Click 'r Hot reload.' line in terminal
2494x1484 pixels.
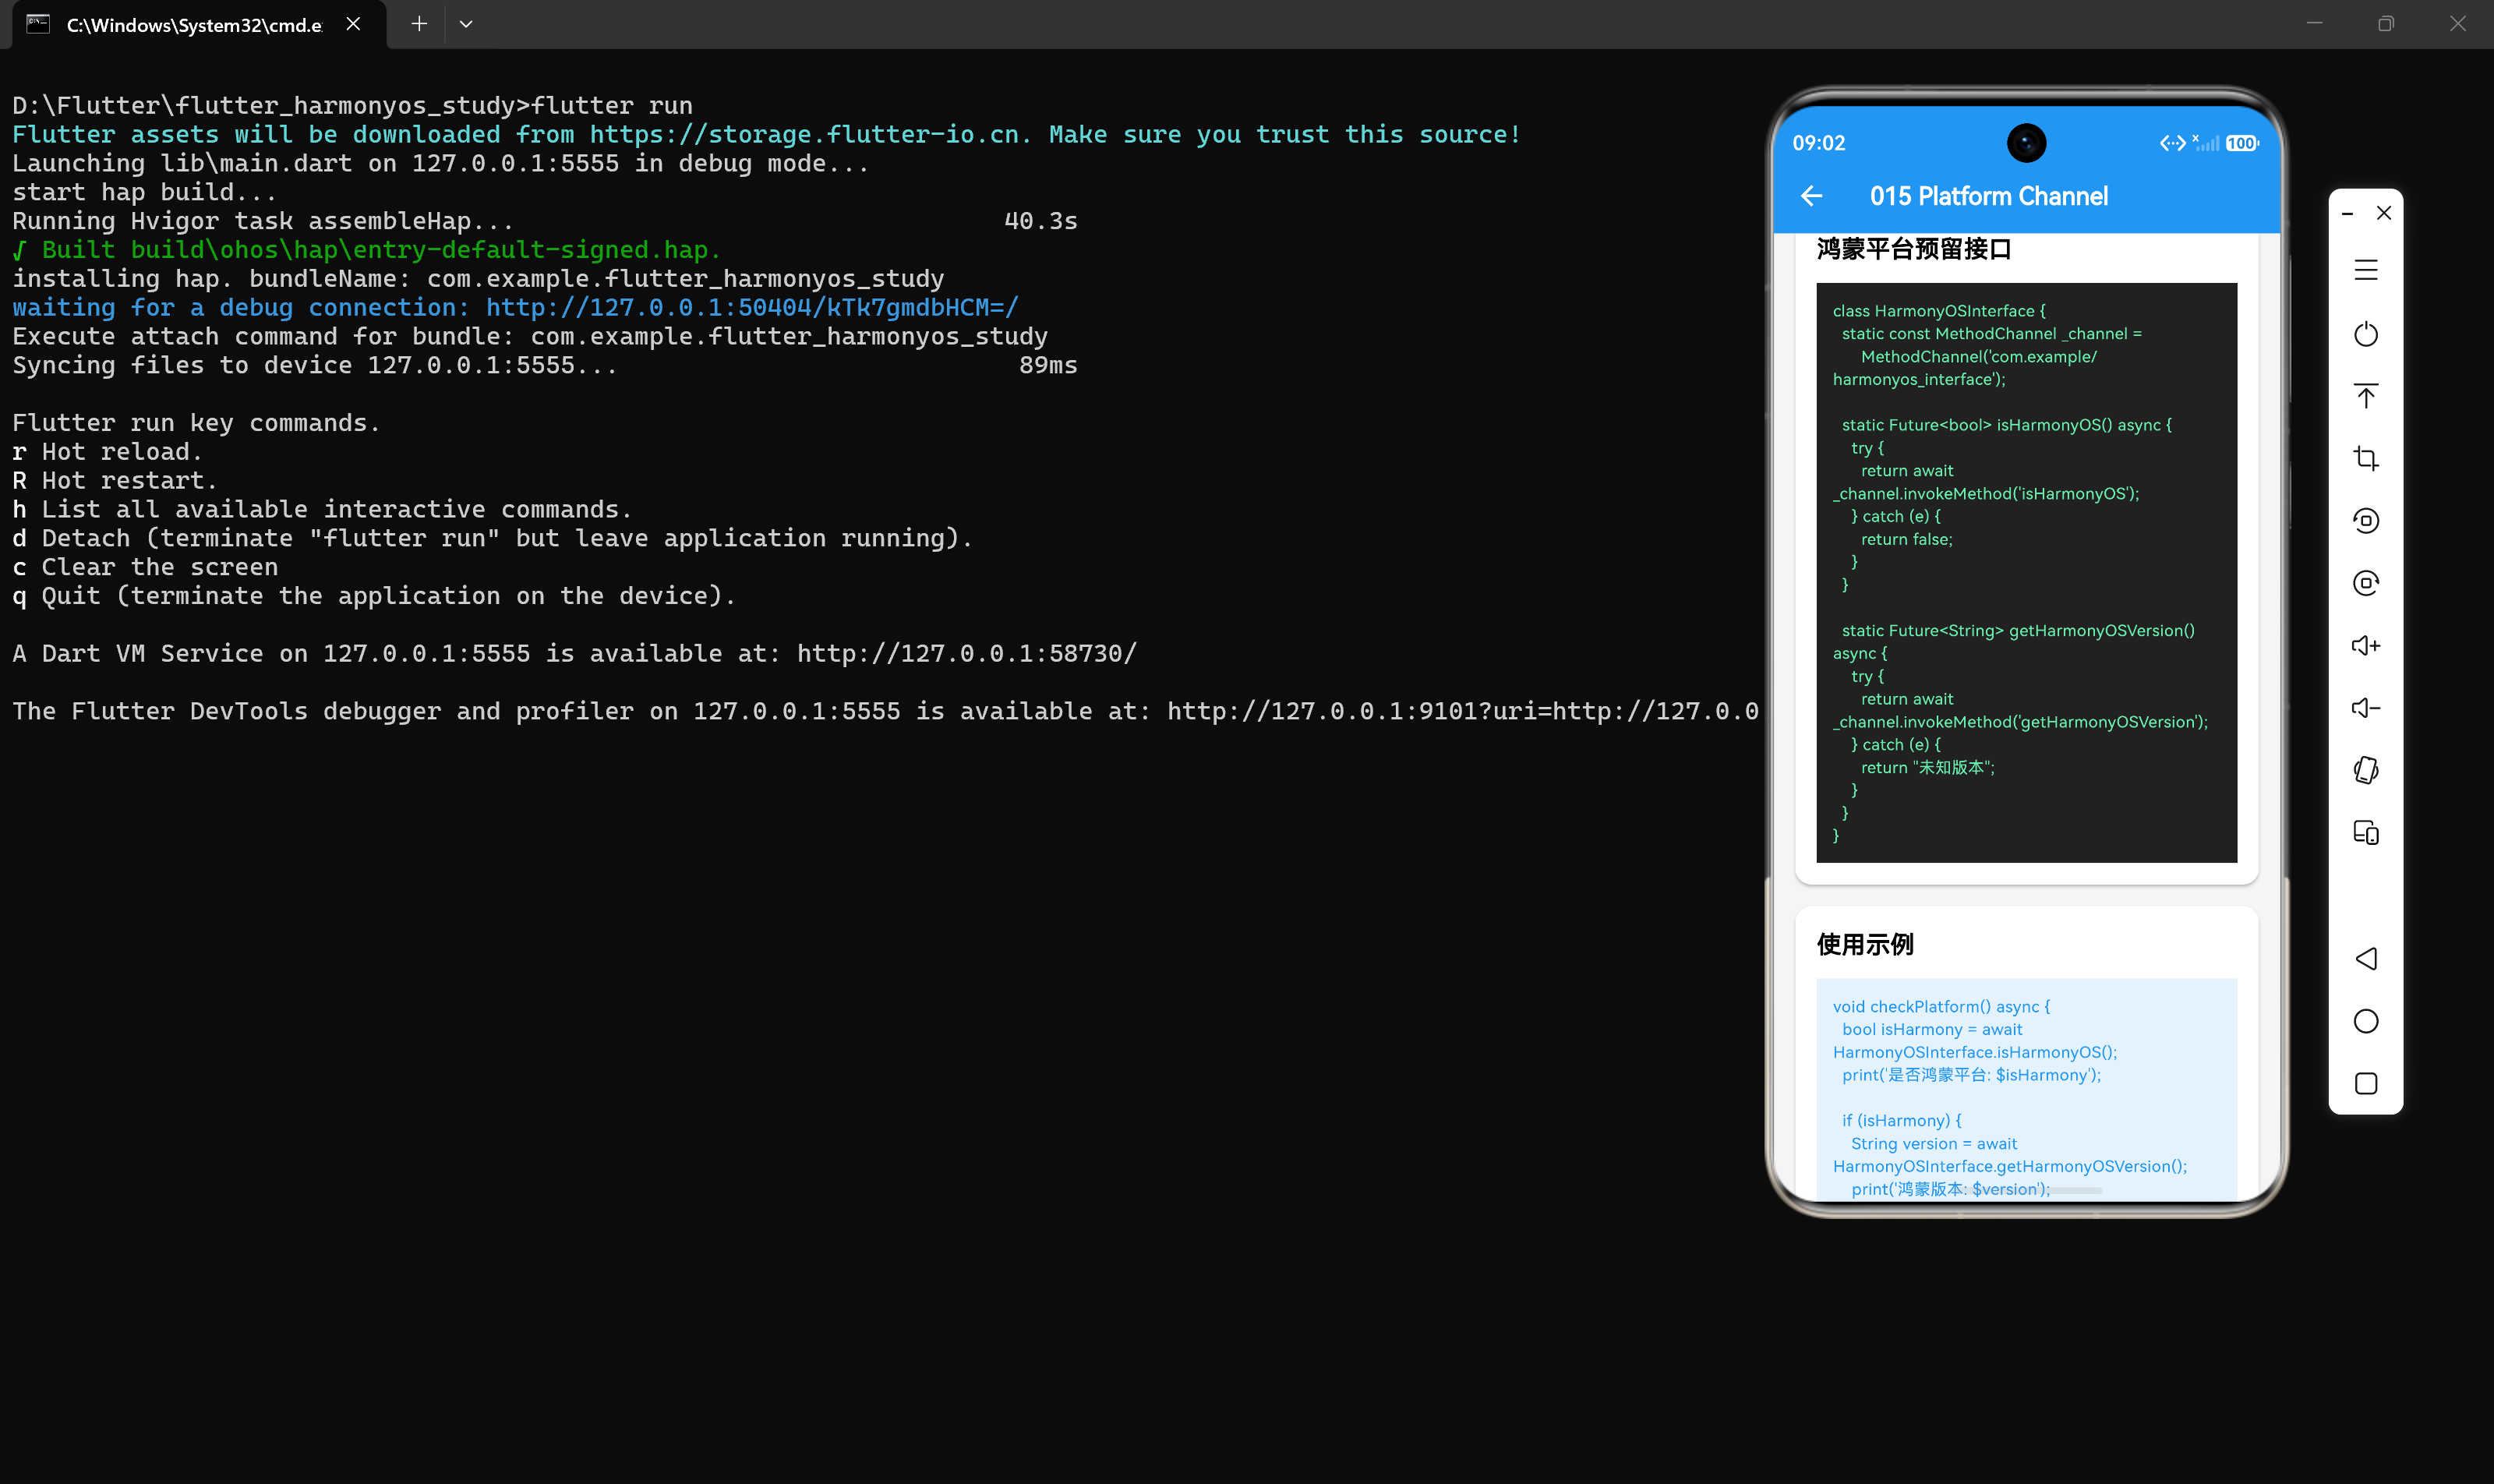pos(107,451)
